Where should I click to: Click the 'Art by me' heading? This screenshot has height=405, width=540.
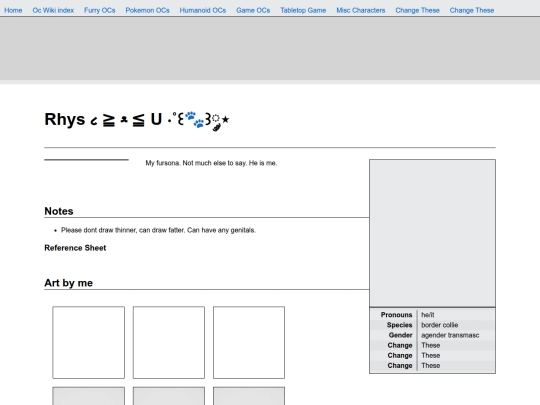pos(69,283)
